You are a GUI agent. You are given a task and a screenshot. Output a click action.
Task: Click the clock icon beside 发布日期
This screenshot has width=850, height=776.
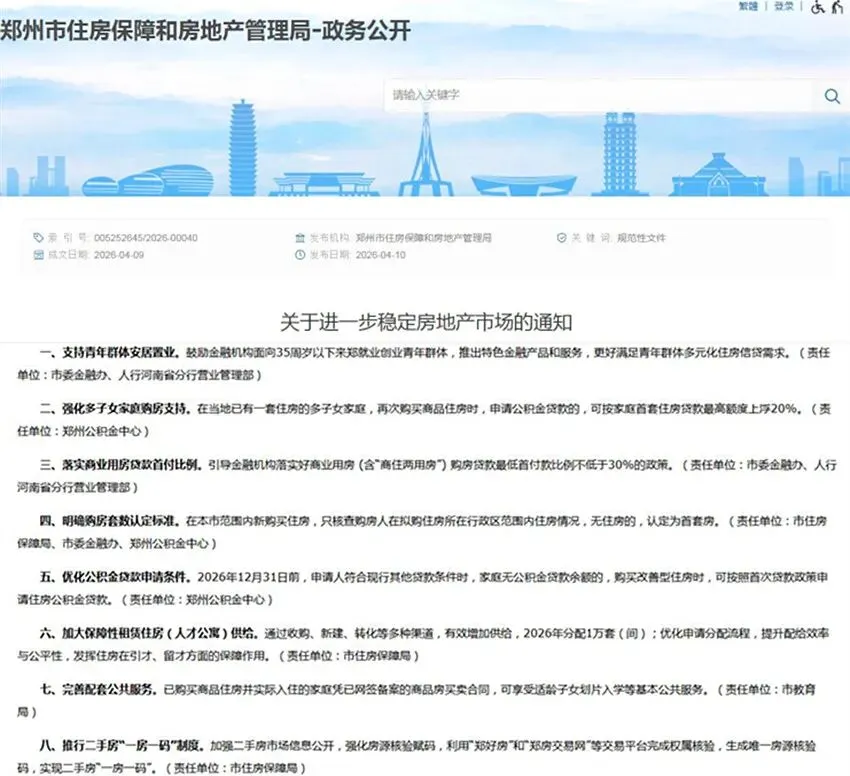pos(300,255)
